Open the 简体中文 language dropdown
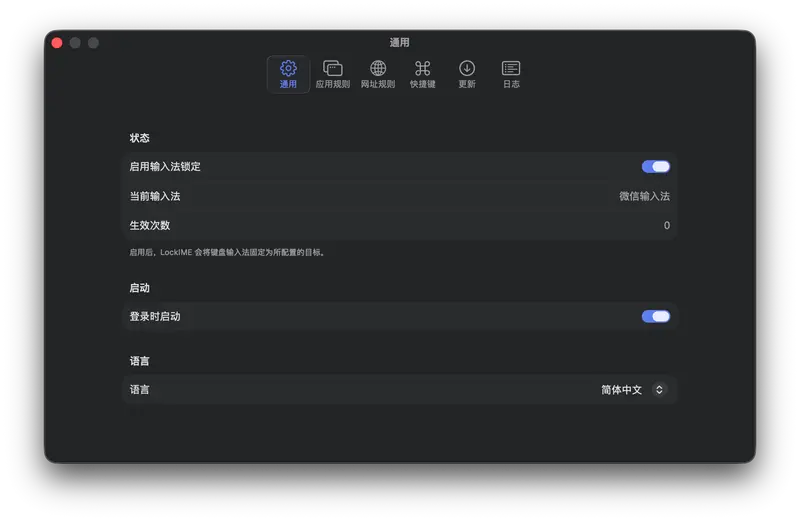 [634, 390]
